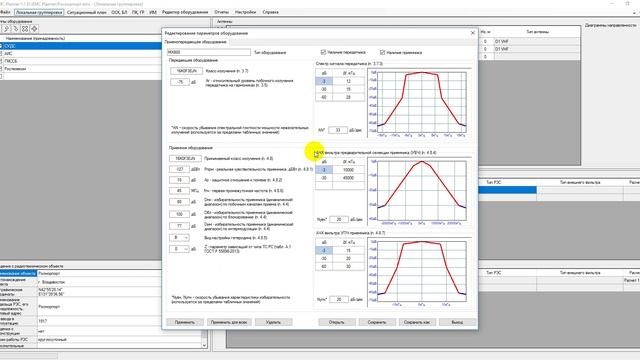This screenshot has width=640, height=360.
Task: Open the 'ИМ' menu item
Action: (x=153, y=12)
